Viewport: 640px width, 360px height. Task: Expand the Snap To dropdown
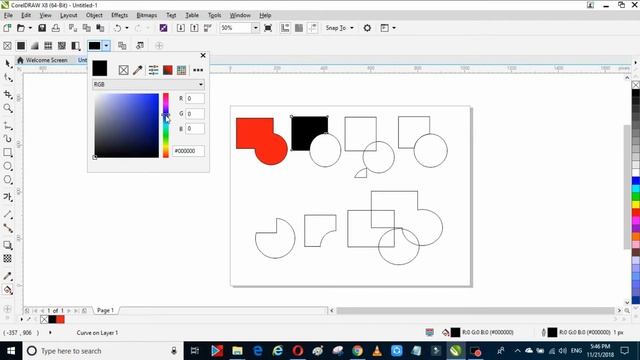[x=352, y=28]
